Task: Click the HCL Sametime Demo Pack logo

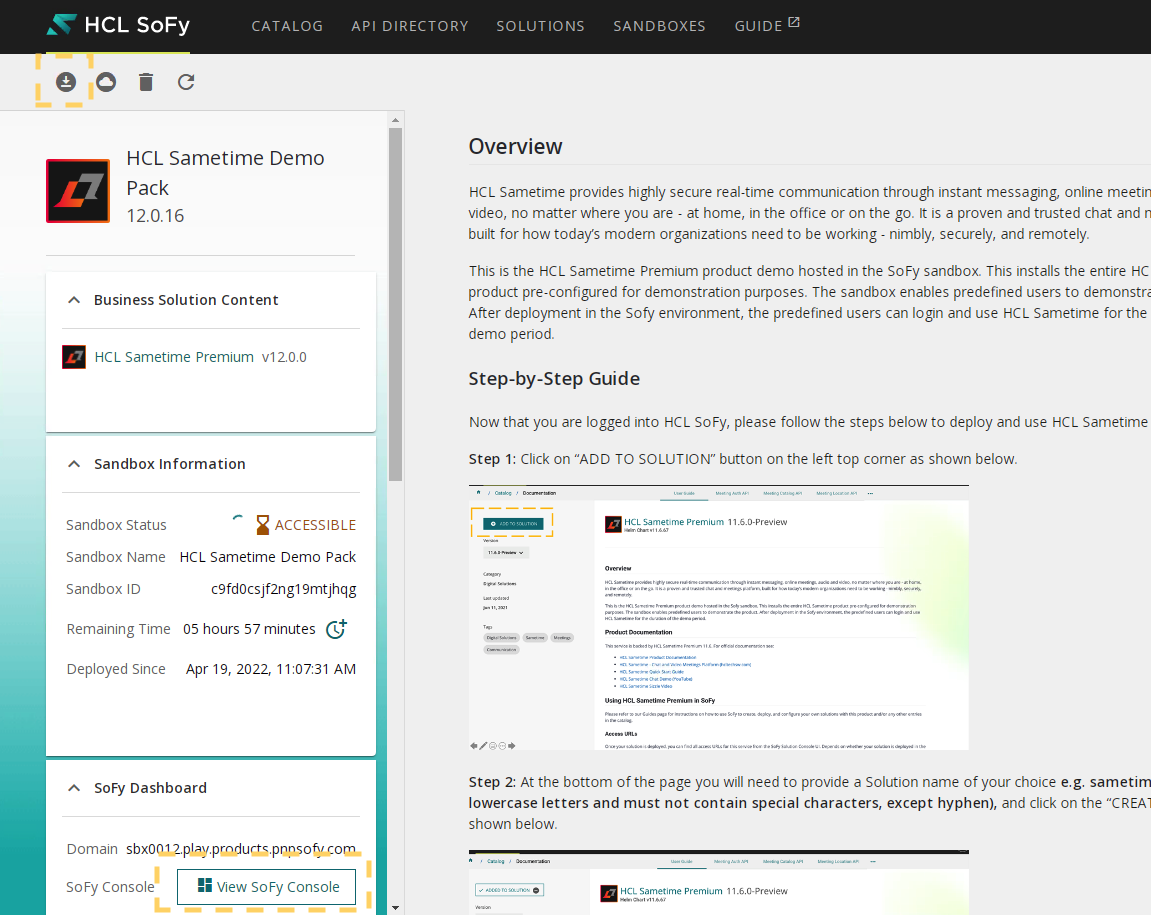Action: coord(78,190)
